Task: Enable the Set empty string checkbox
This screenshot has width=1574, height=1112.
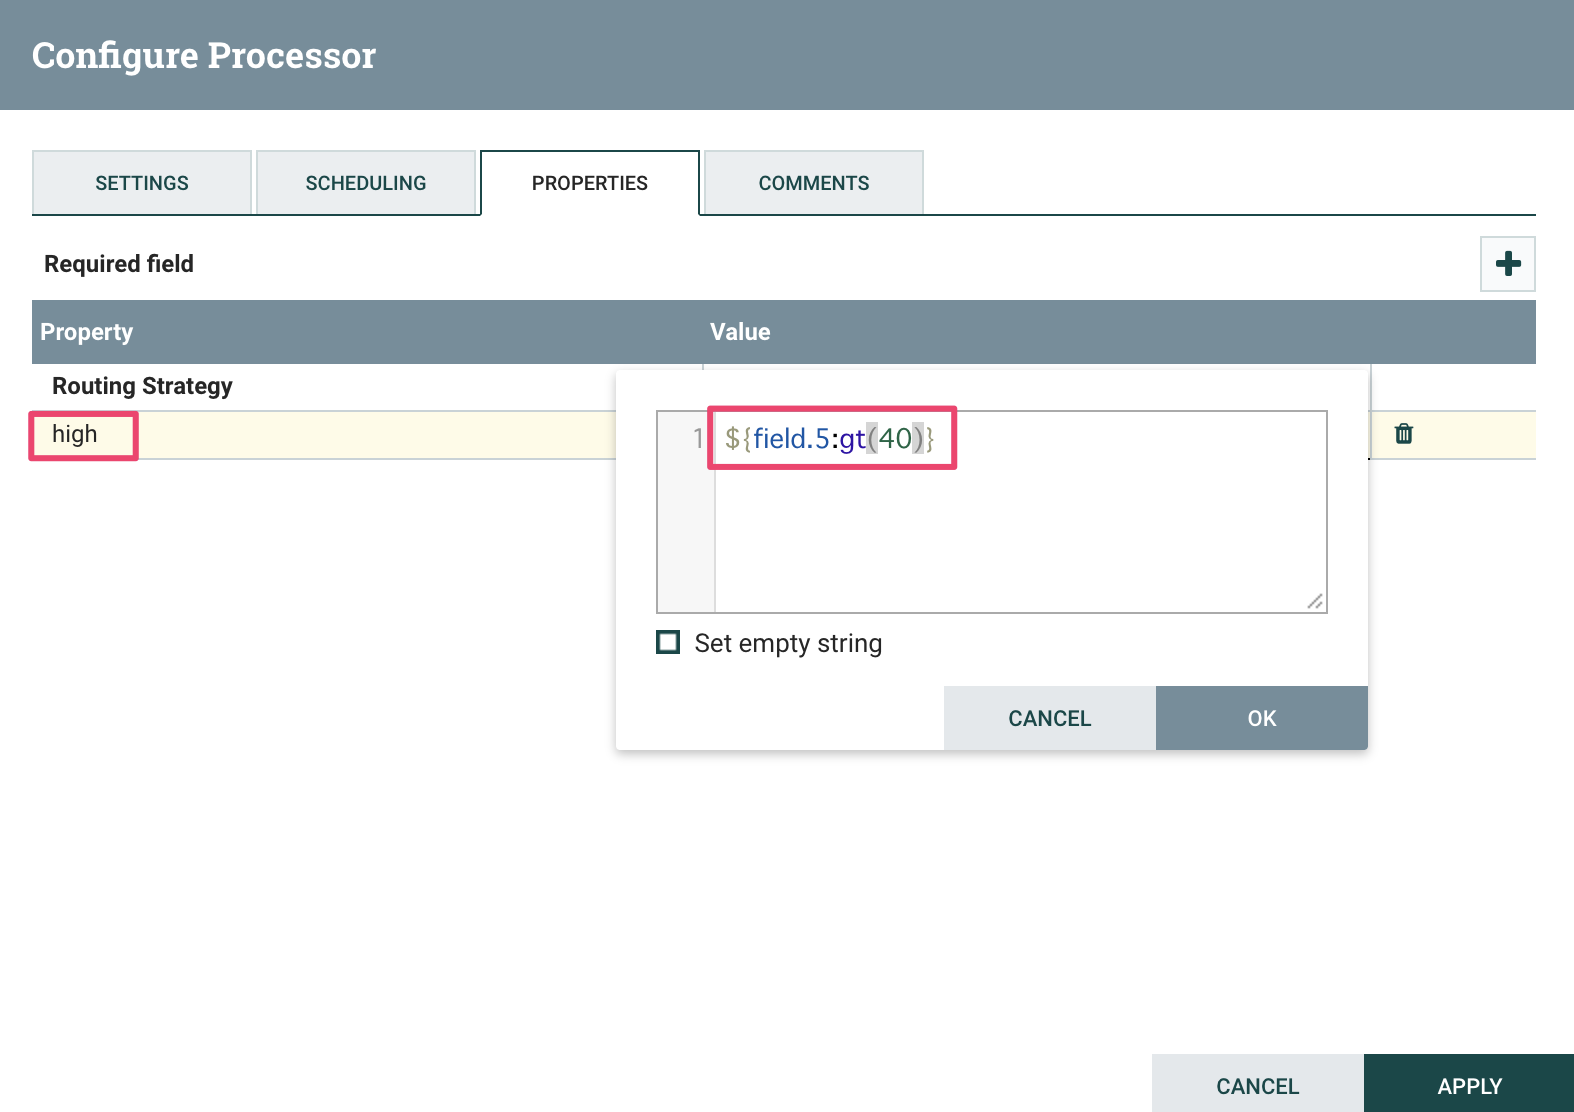Action: tap(668, 642)
